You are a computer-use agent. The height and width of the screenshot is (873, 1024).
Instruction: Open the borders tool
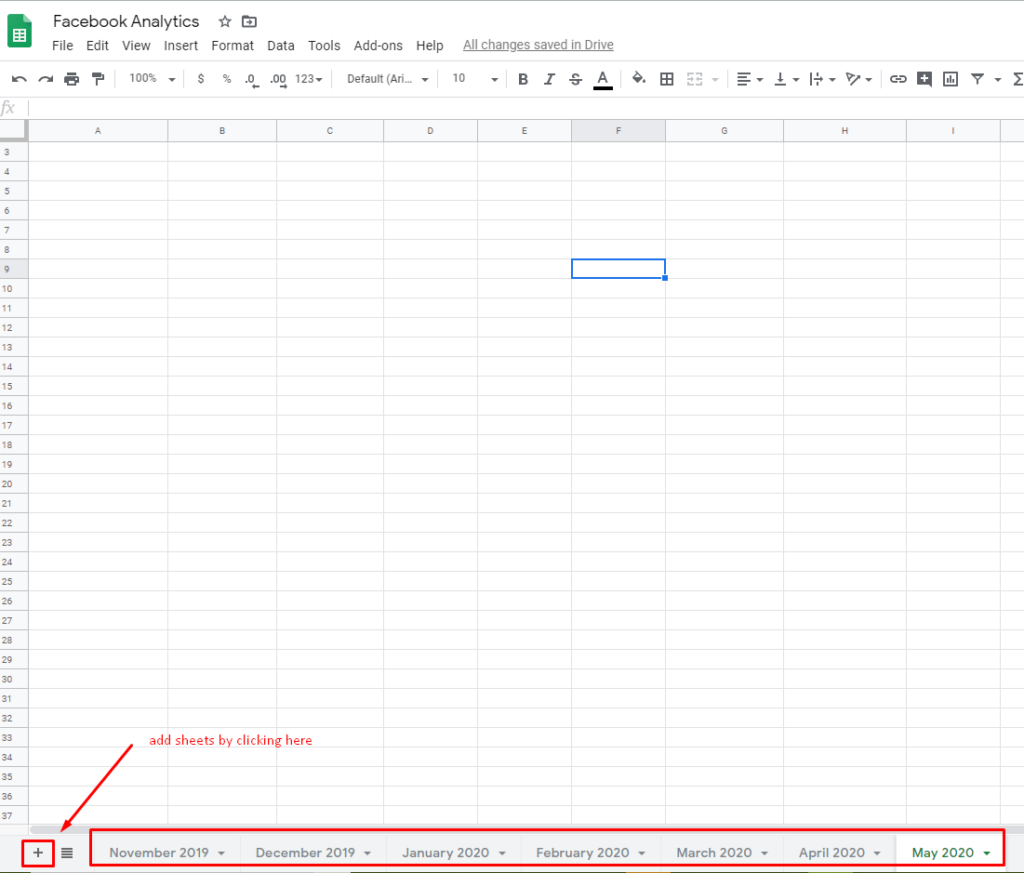pyautogui.click(x=667, y=79)
